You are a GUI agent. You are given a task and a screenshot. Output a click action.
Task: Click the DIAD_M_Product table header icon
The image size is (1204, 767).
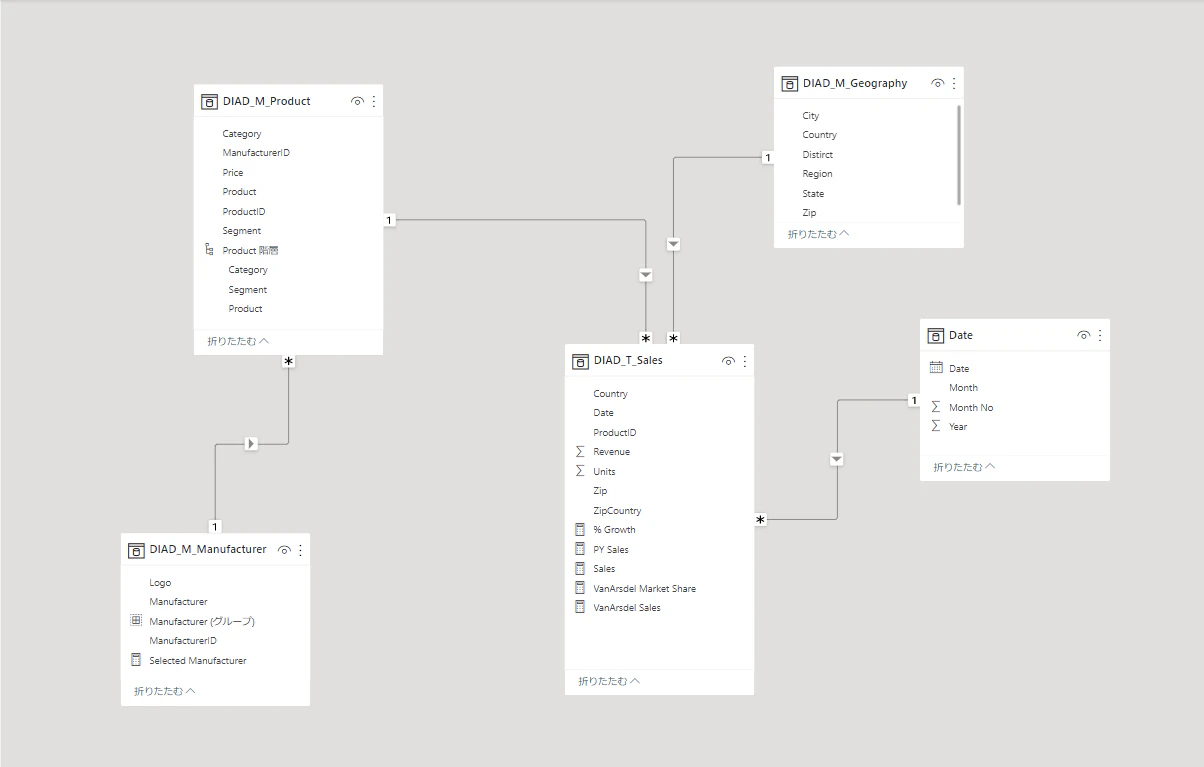pos(209,101)
